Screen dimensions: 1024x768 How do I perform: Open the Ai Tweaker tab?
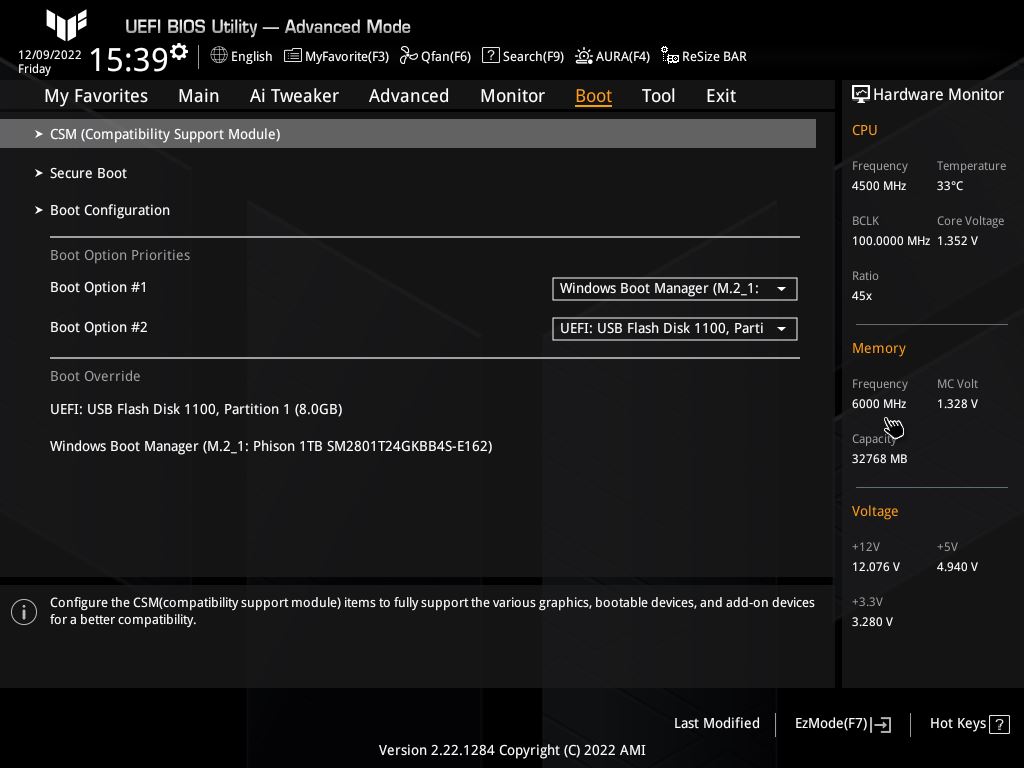tap(294, 95)
